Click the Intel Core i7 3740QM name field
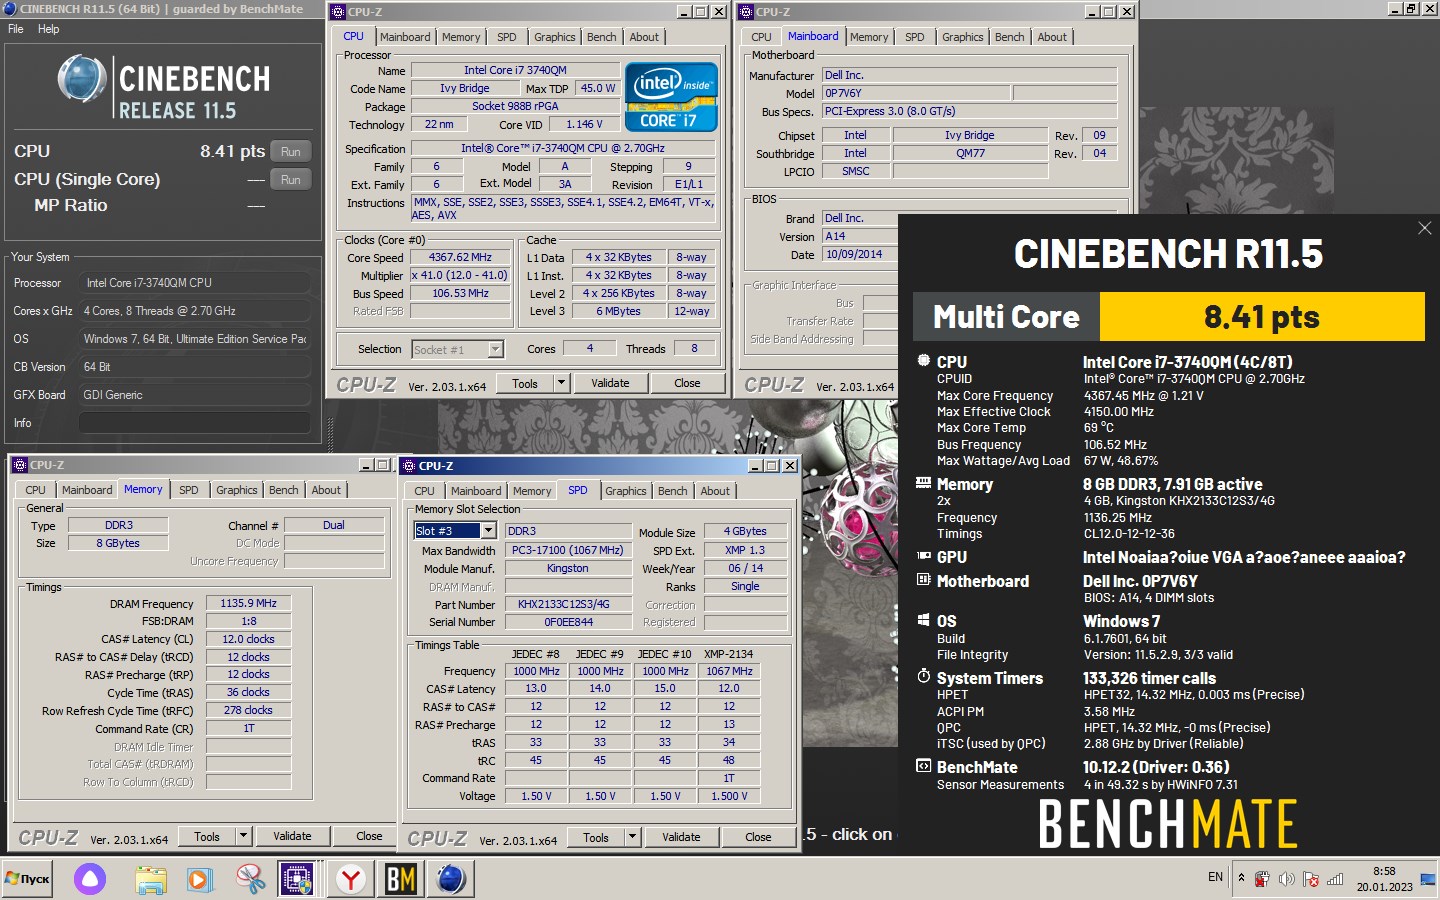 [x=515, y=70]
